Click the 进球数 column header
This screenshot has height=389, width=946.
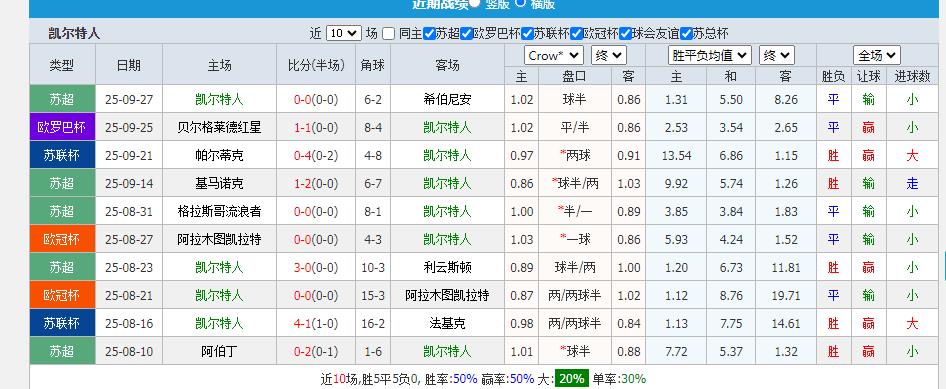pyautogui.click(x=912, y=77)
